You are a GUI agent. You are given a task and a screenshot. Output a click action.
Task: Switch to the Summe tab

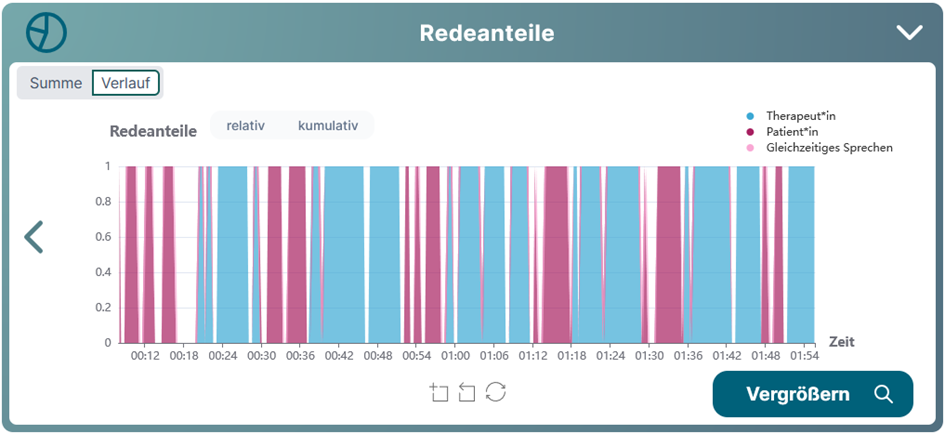point(56,83)
